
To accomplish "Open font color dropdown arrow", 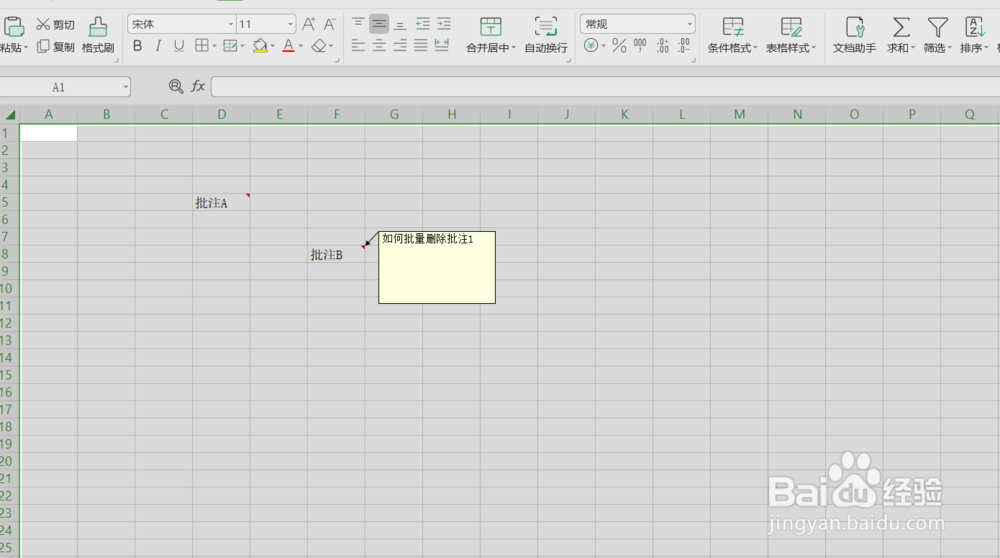I will coord(301,46).
